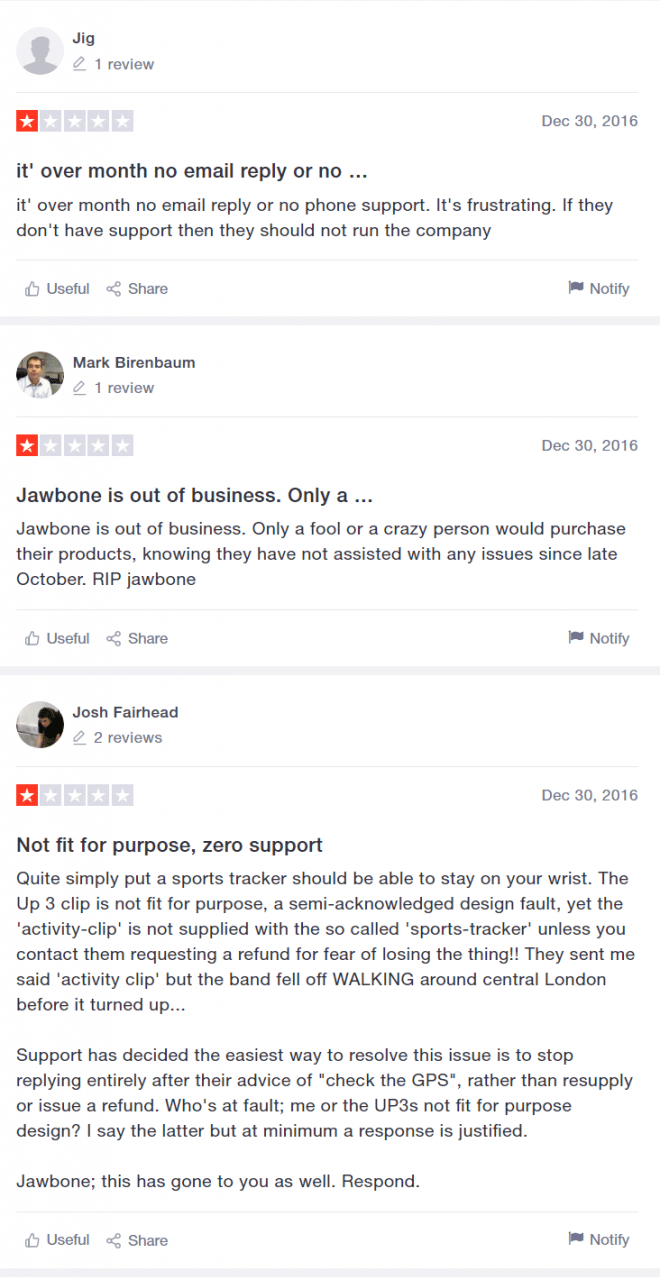
Task: Open reviewer name Jig
Action: pos(84,38)
